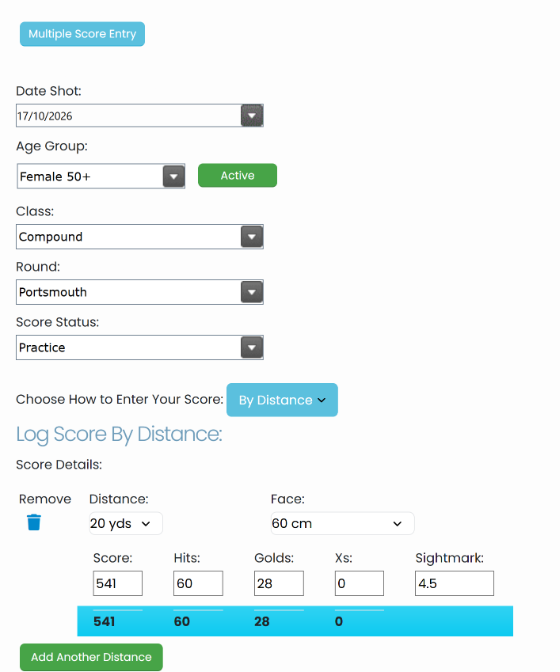Select the Xs input field
Viewport: 560px width, 672px height.
[359, 583]
